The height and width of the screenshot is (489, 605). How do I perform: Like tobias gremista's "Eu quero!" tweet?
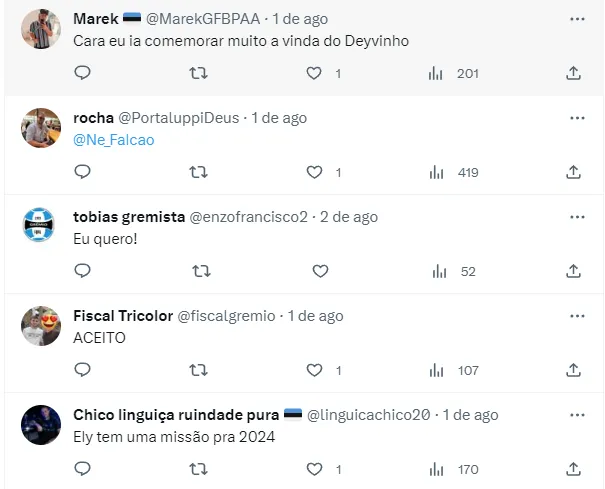tap(320, 271)
